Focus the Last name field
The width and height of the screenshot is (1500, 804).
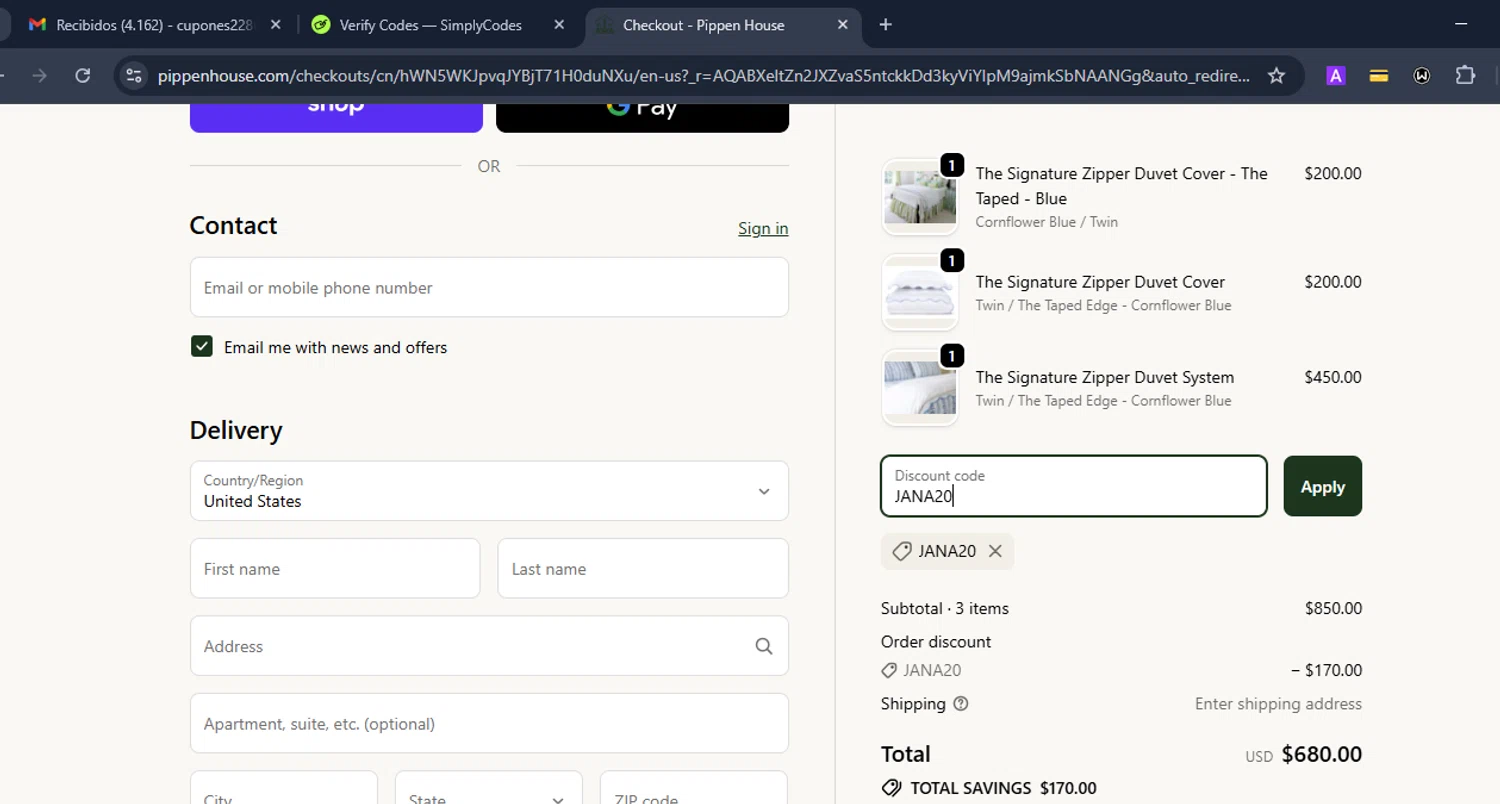click(643, 569)
